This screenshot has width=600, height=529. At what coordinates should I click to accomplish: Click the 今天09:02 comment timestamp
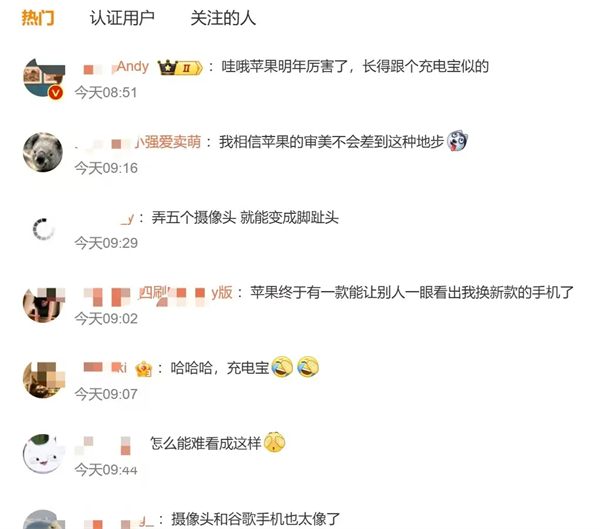click(x=106, y=318)
